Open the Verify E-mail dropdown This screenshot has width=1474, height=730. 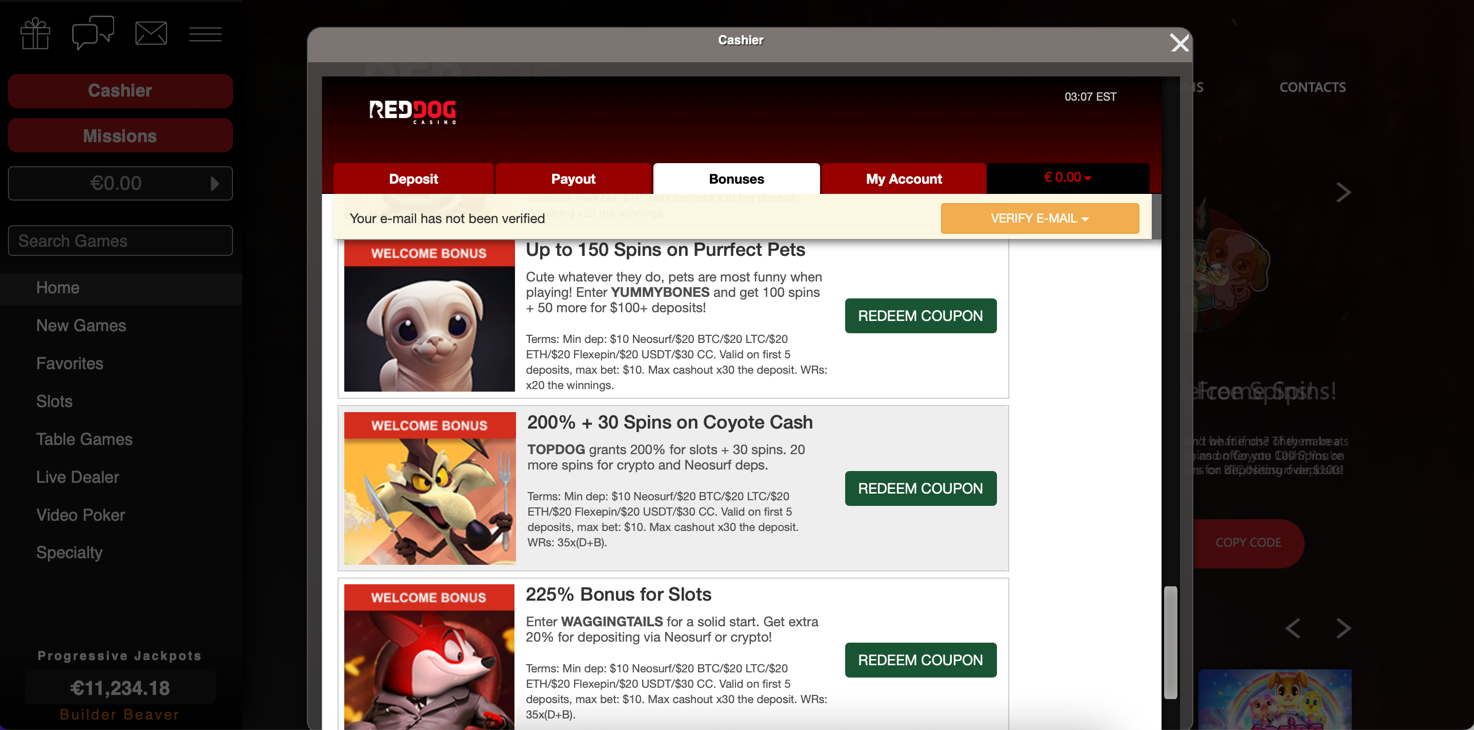[1040, 219]
